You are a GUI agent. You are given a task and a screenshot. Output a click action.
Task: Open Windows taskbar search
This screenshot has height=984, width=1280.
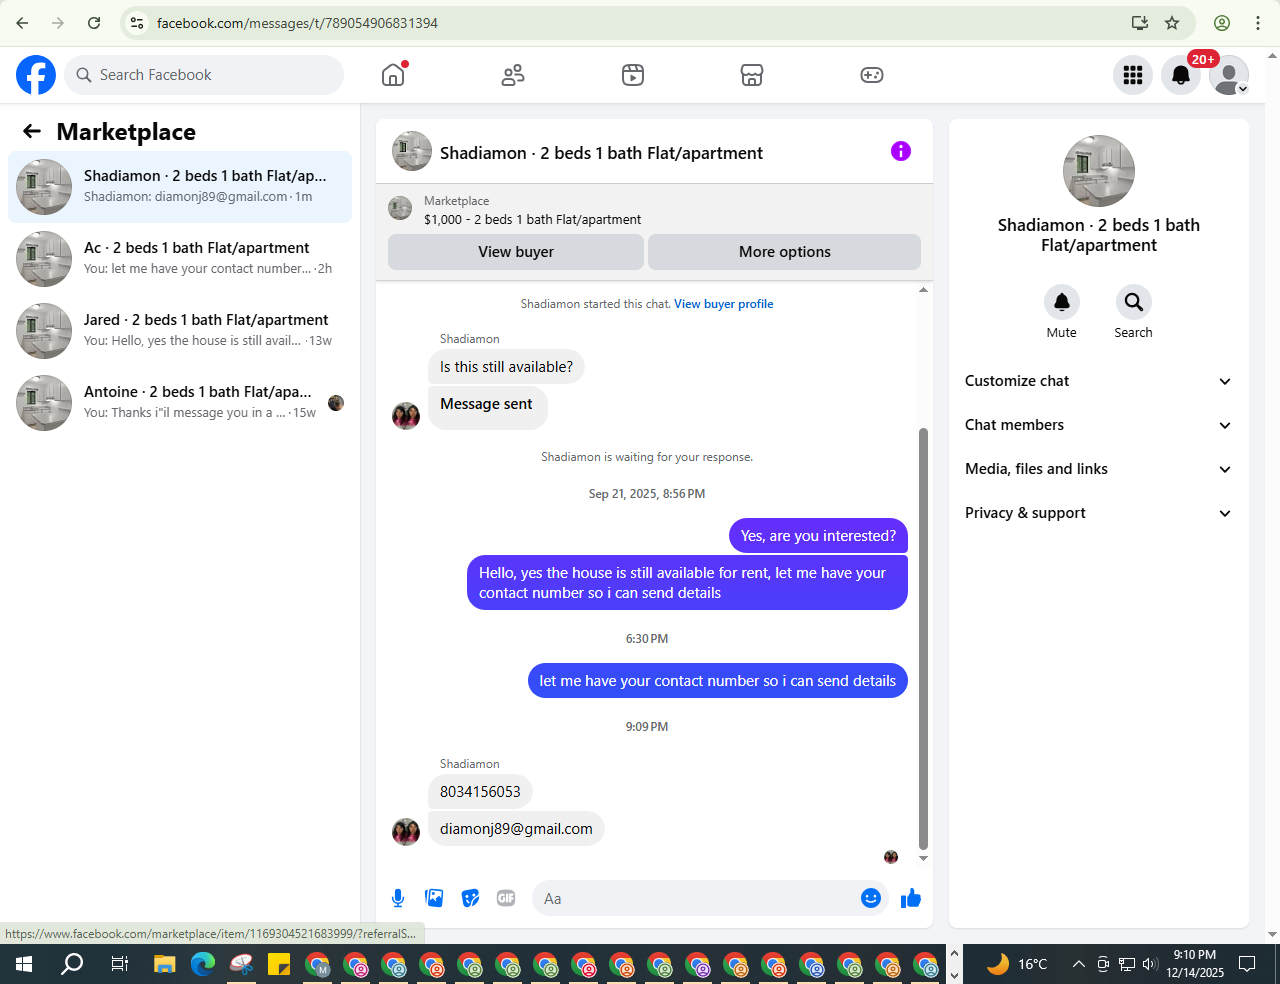pyautogui.click(x=72, y=964)
